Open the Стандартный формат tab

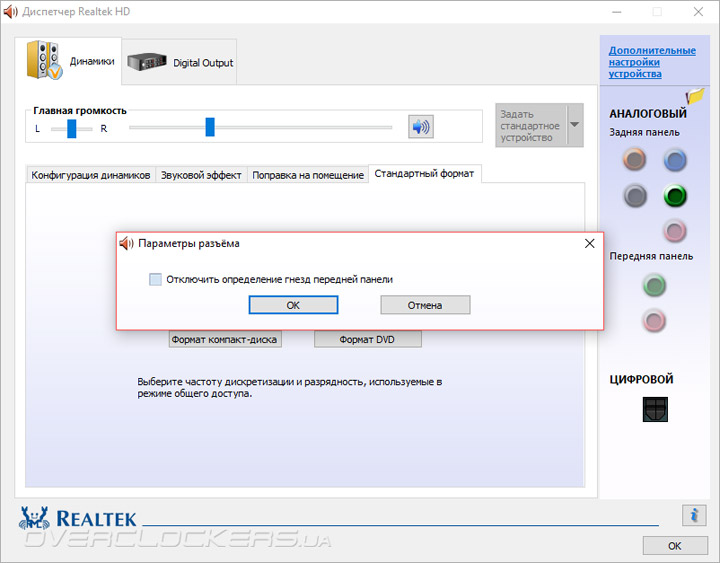424,174
